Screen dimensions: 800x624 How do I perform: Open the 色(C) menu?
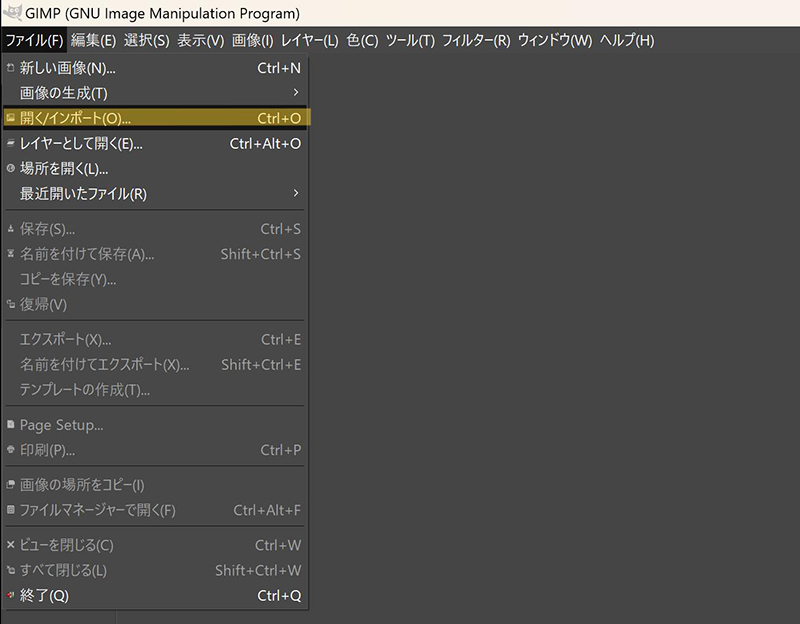[x=362, y=40]
